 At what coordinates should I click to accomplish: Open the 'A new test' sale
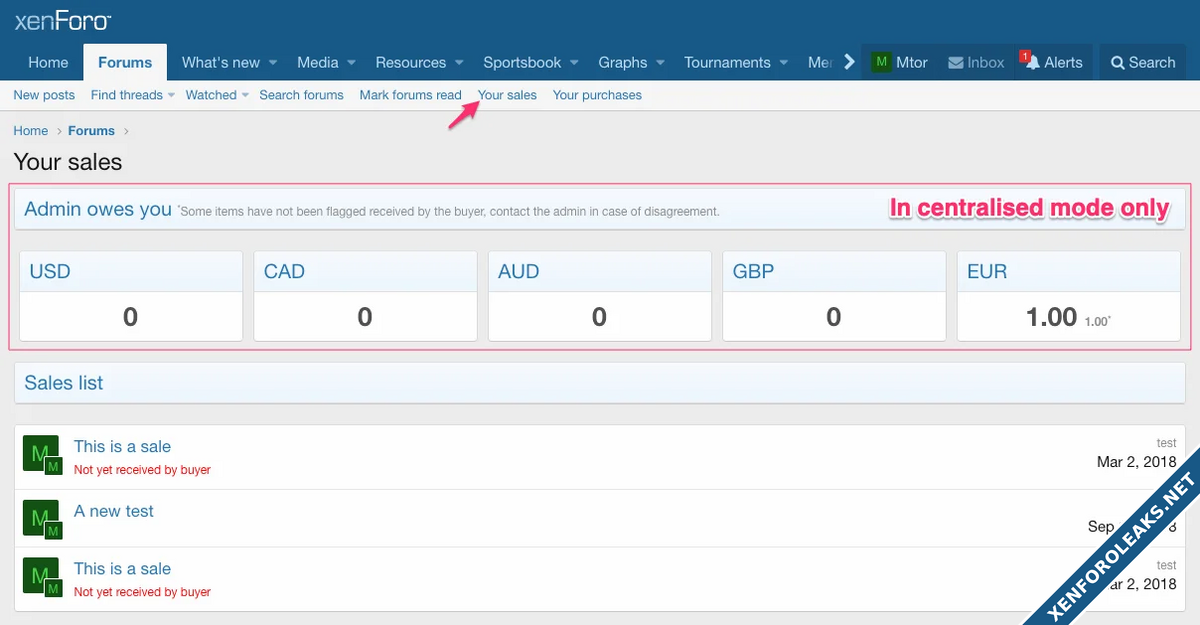114,511
